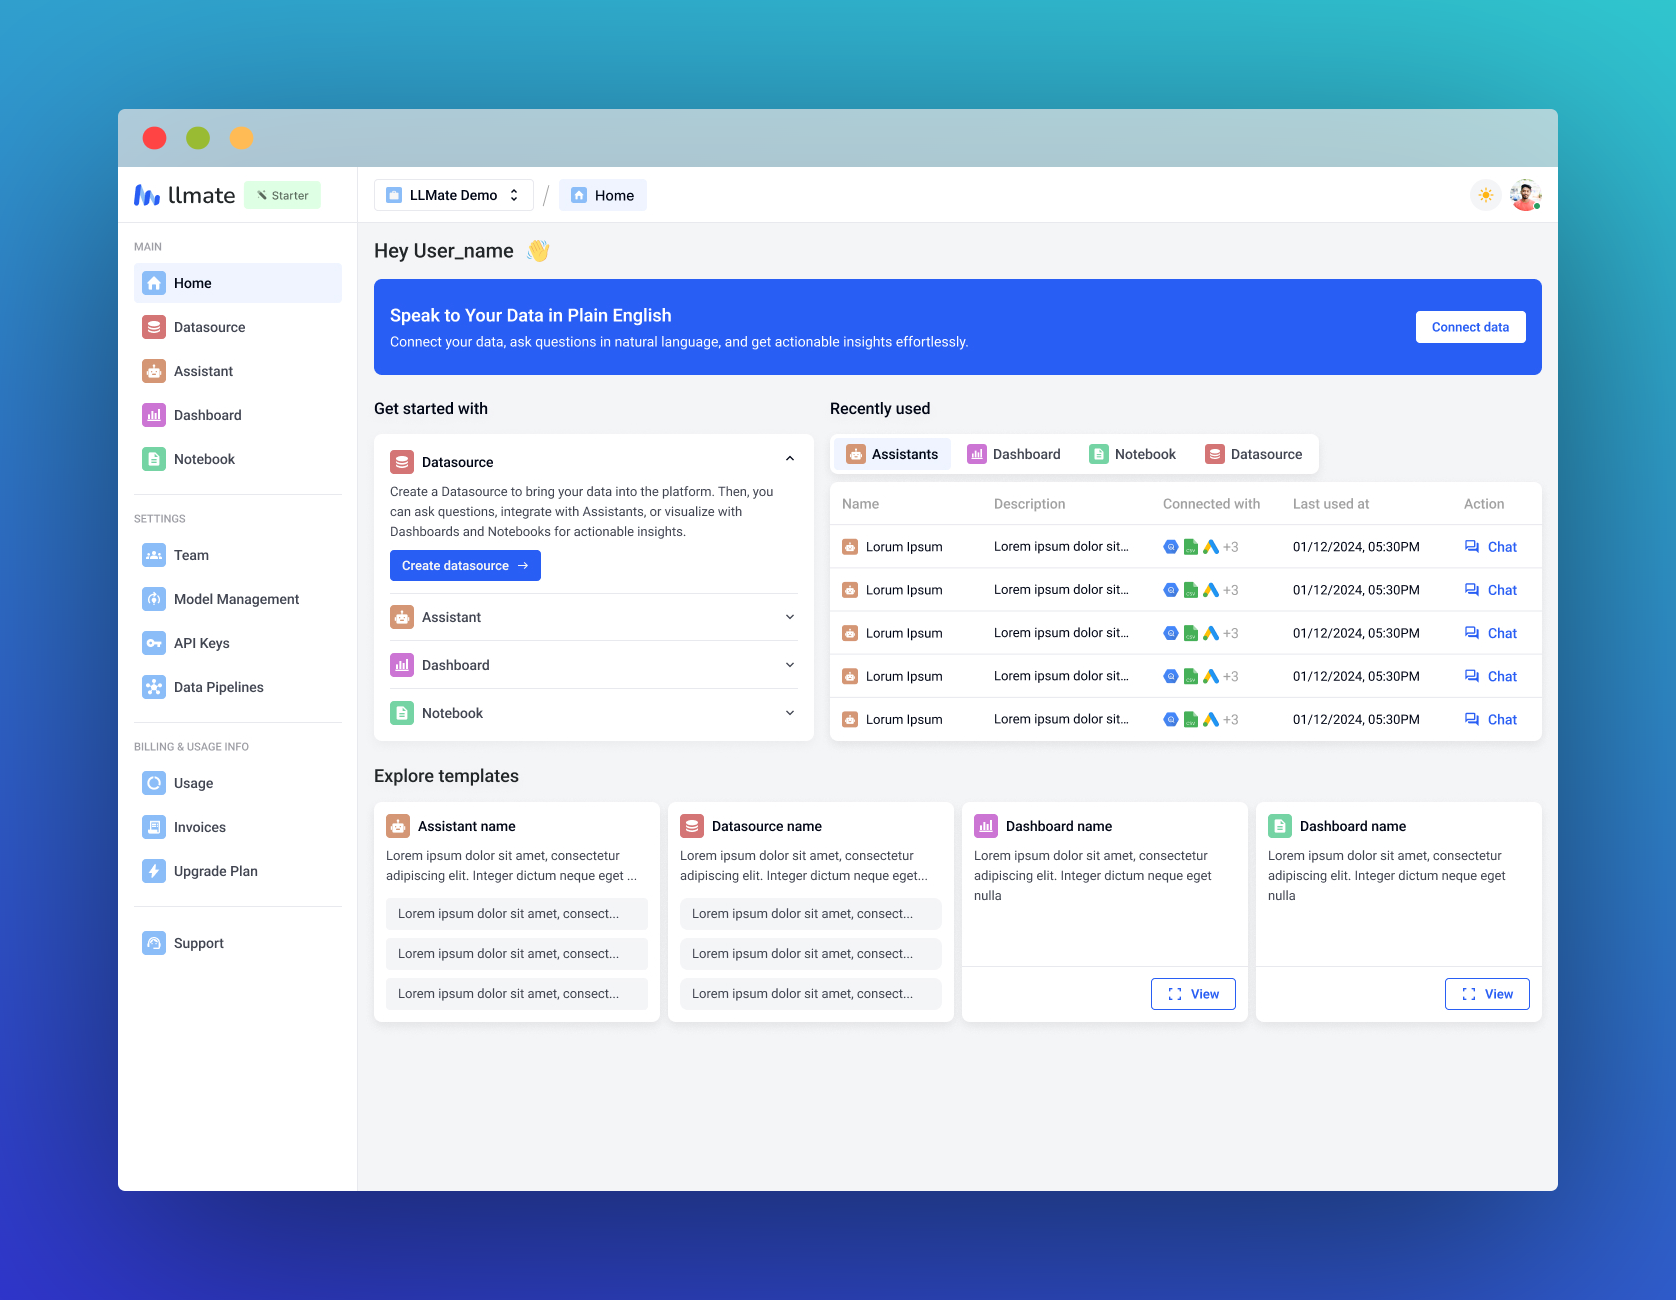Click the Upgrade Plan lightning icon
The height and width of the screenshot is (1300, 1676).
click(x=153, y=871)
